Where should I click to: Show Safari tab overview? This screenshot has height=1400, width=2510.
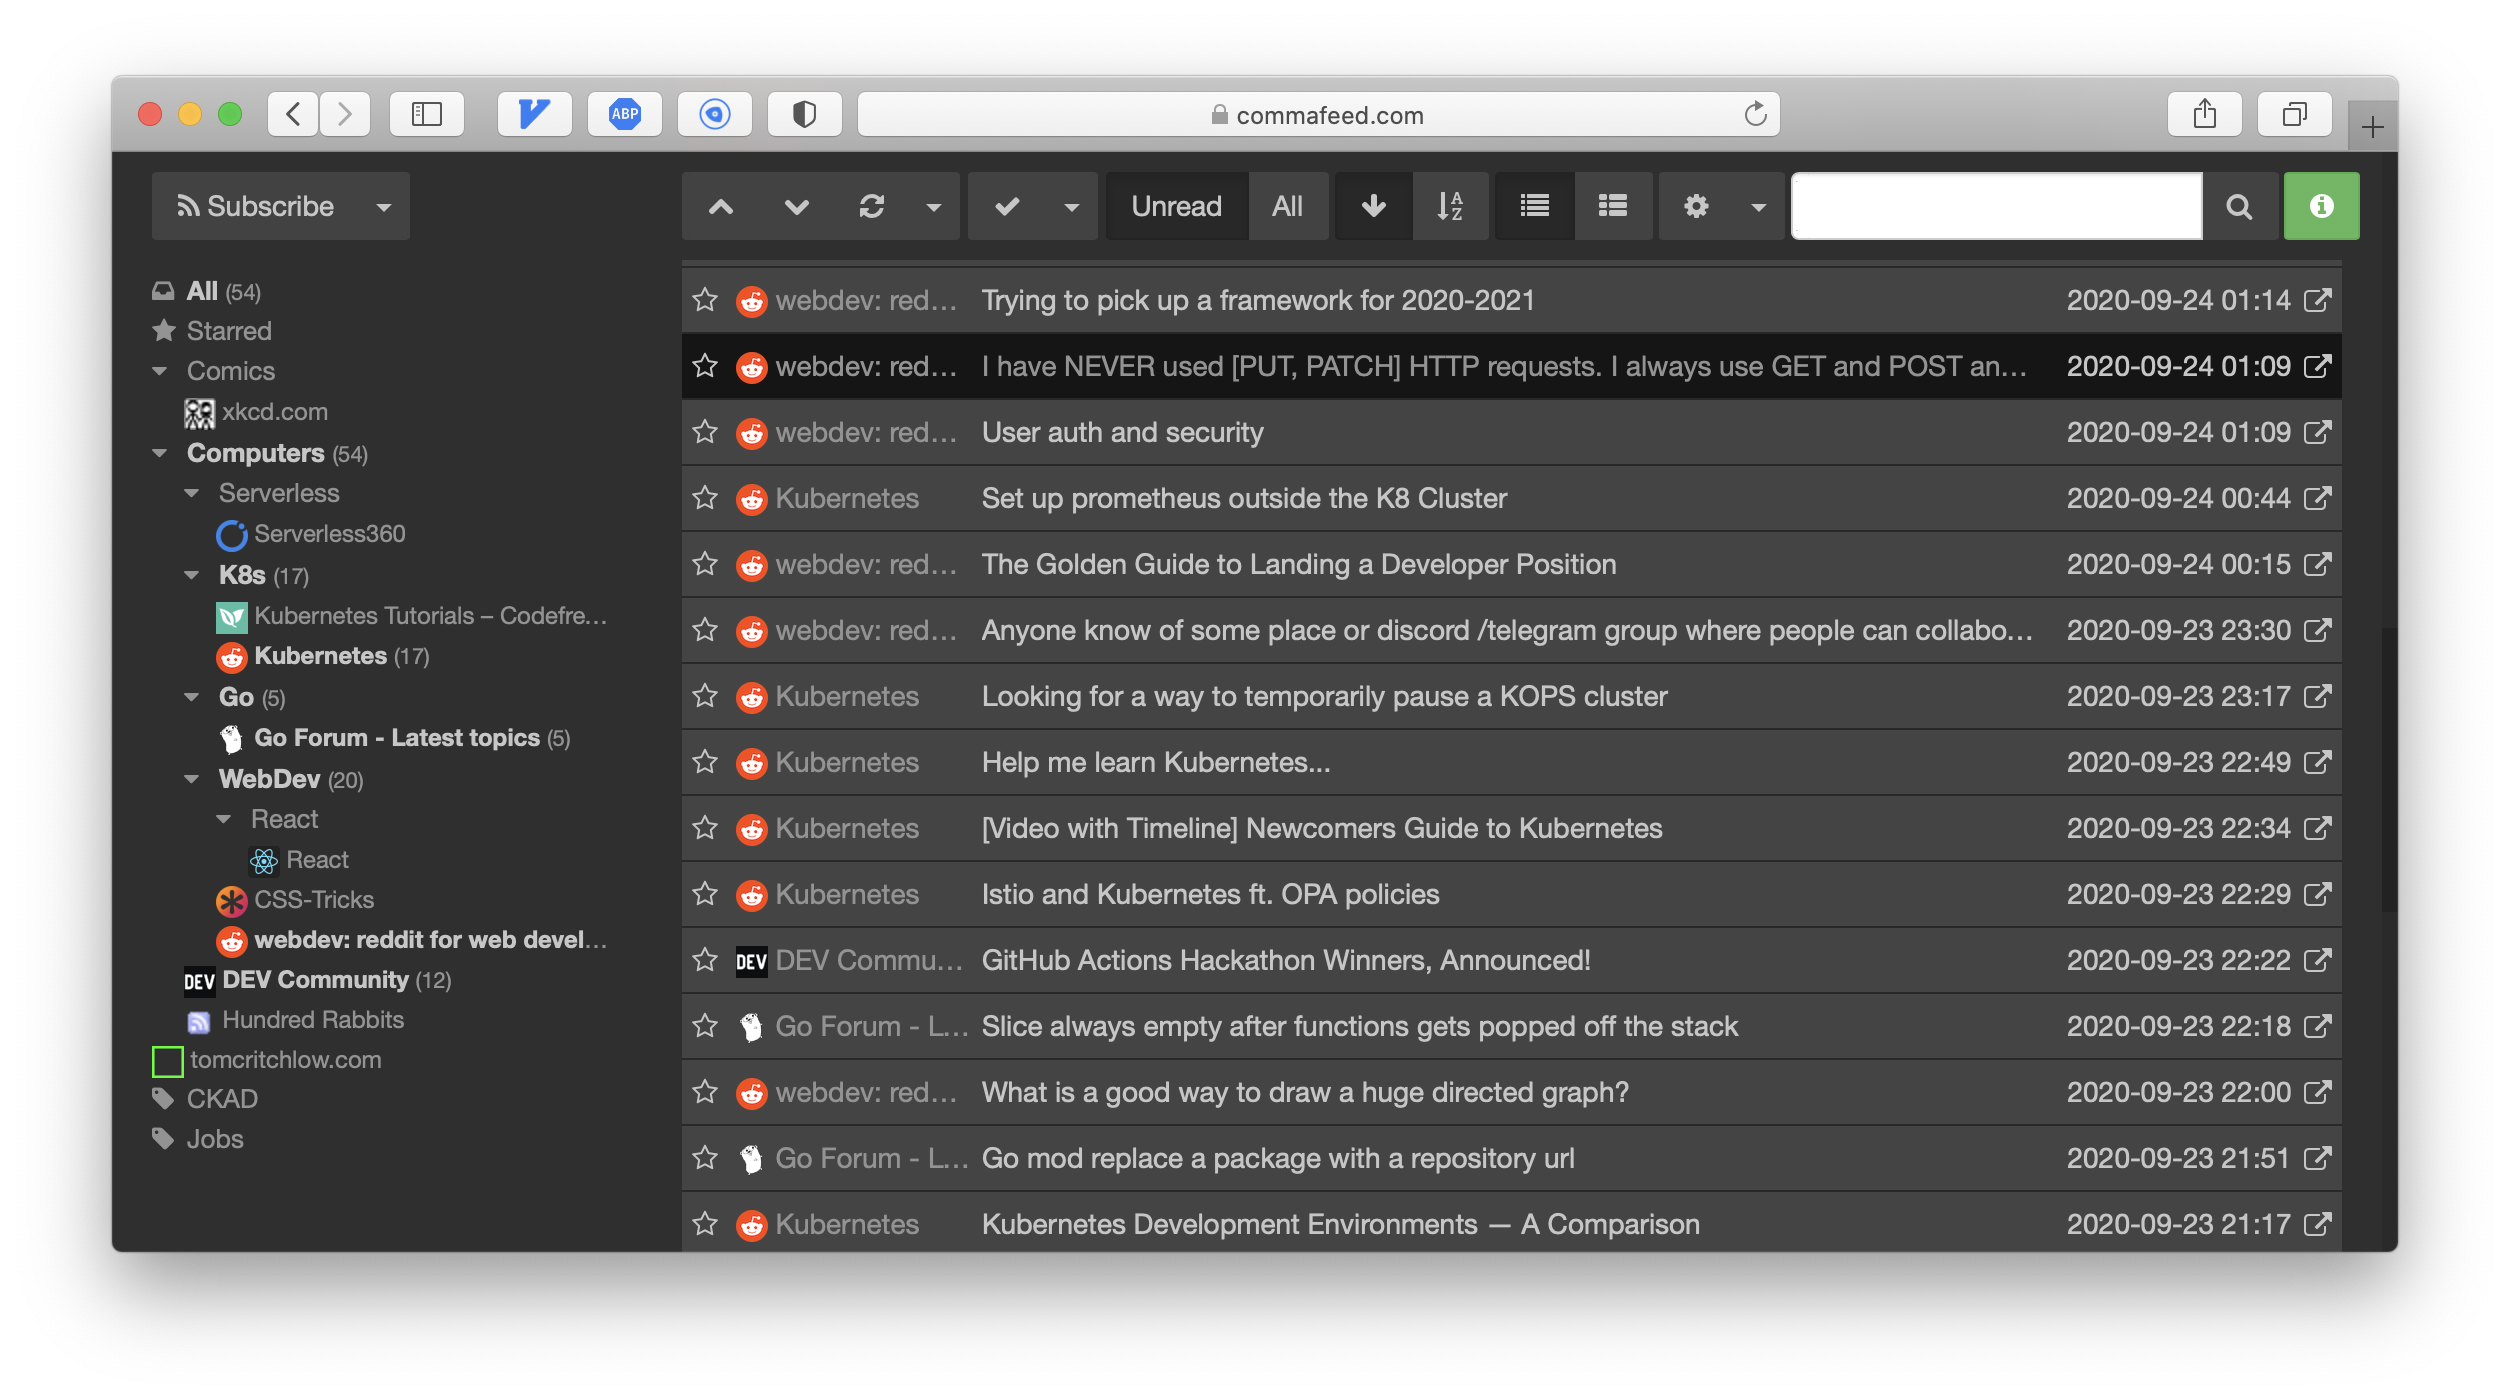pyautogui.click(x=2295, y=114)
